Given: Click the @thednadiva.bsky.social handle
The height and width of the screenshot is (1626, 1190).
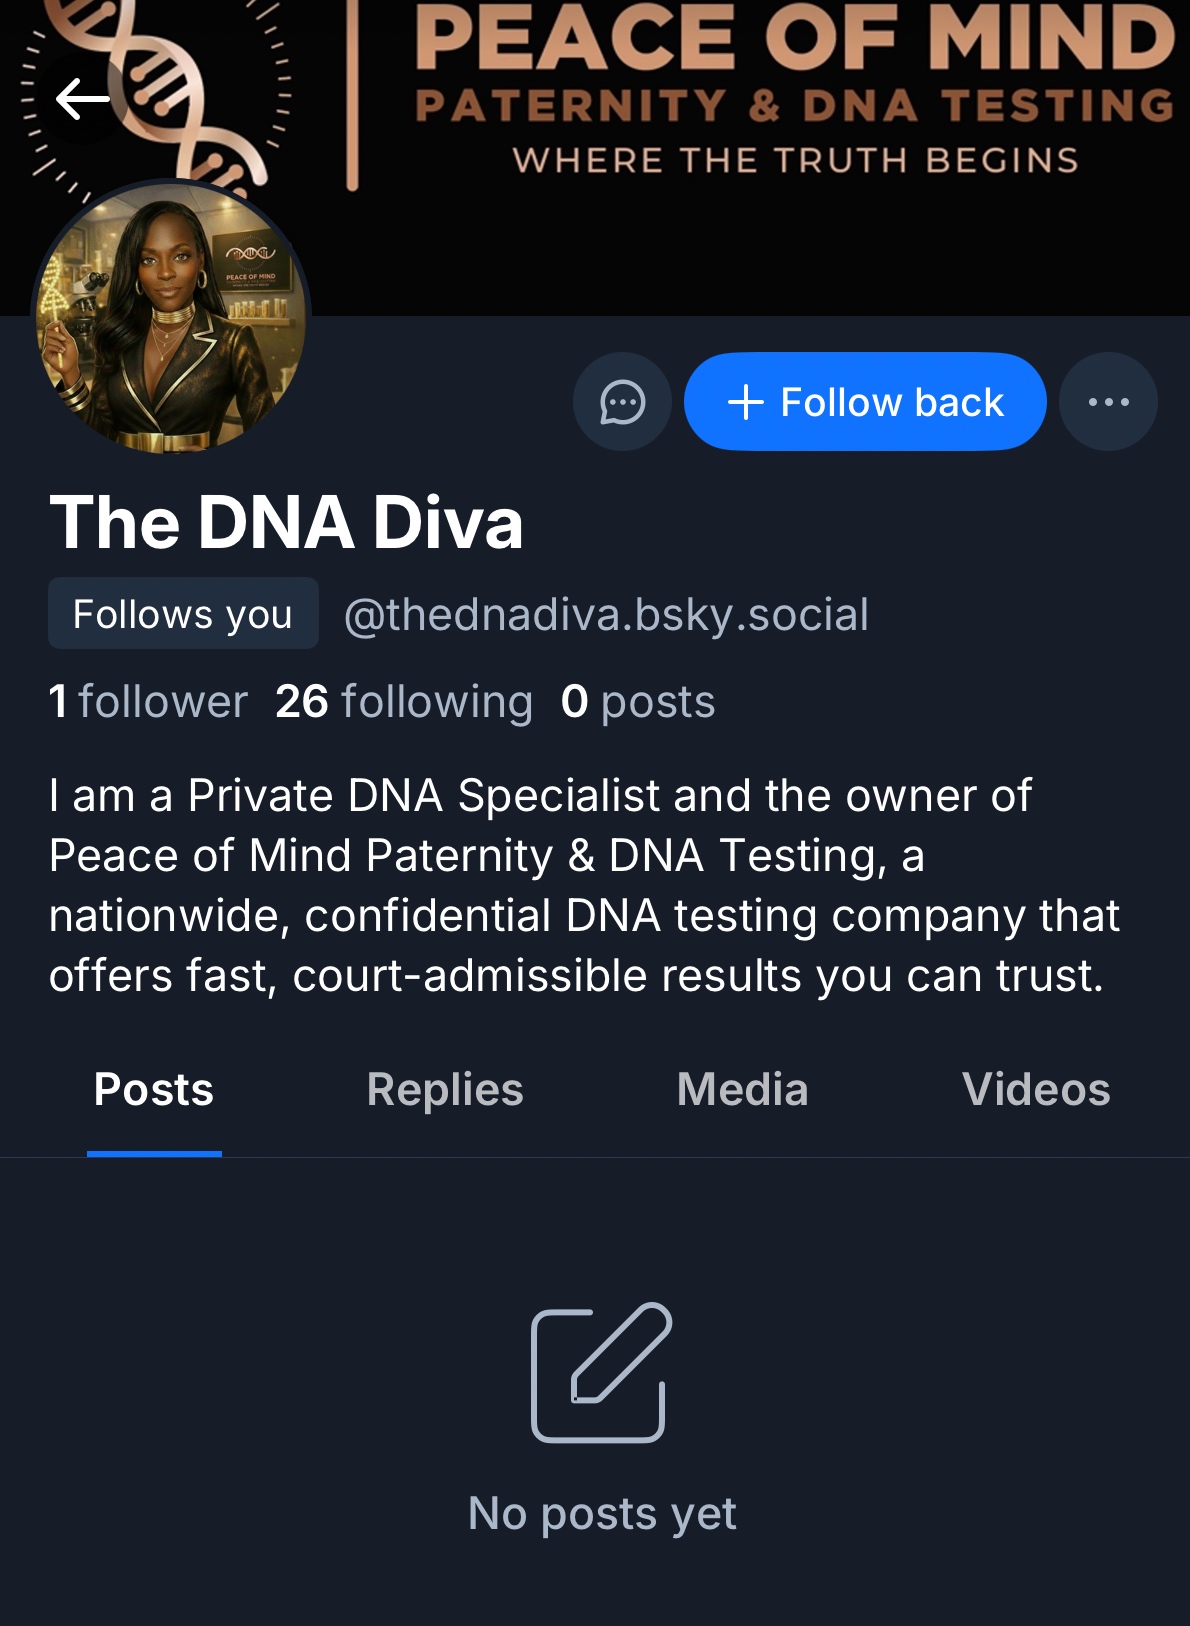Looking at the screenshot, I should click(x=606, y=615).
